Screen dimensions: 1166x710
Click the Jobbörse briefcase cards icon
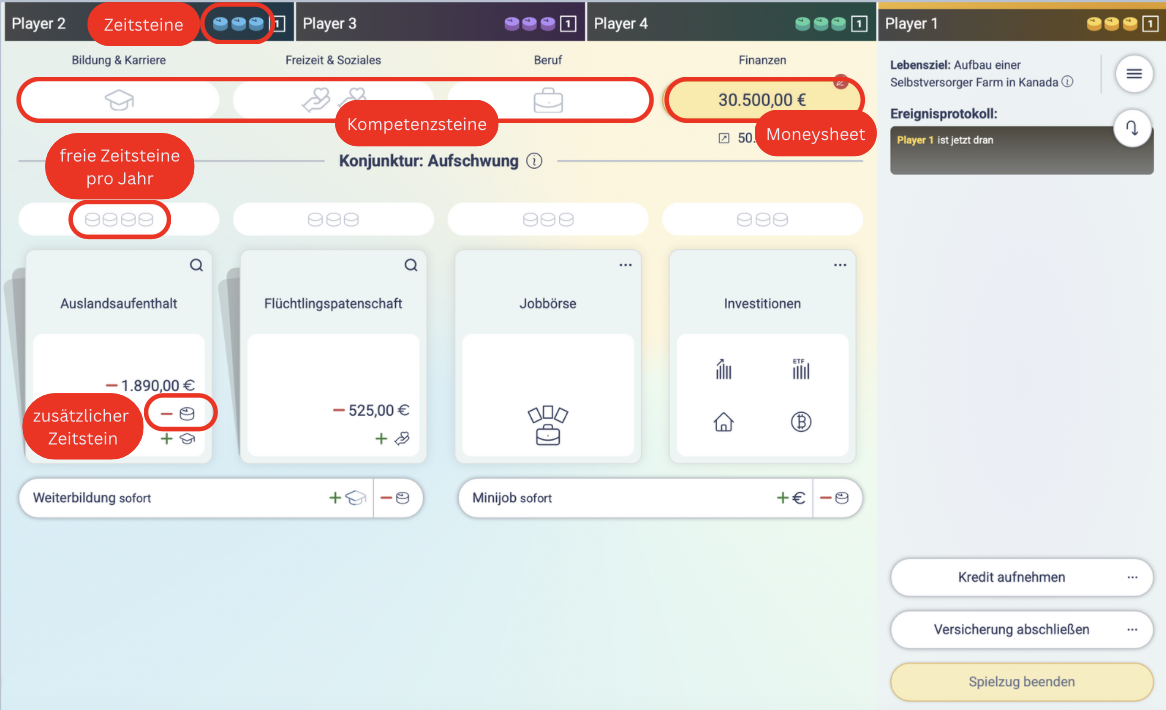[x=548, y=425]
